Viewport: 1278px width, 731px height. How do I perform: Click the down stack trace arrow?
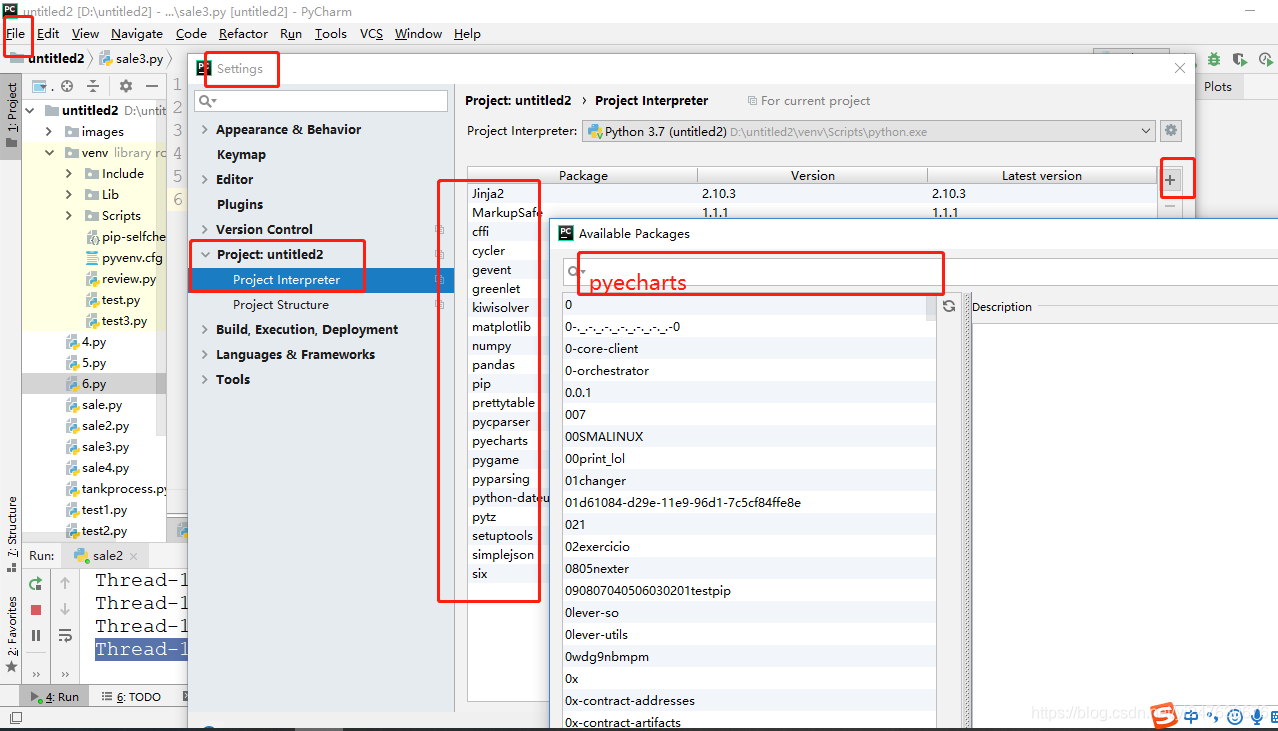point(65,609)
